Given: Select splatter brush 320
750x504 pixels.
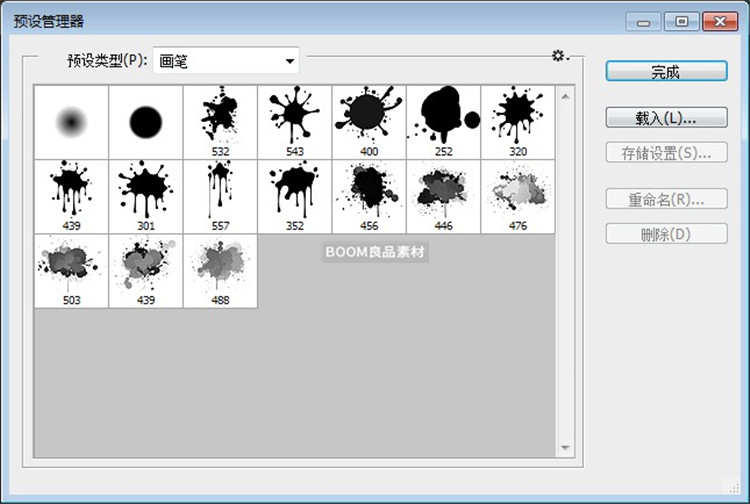Looking at the screenshot, I should point(518,122).
